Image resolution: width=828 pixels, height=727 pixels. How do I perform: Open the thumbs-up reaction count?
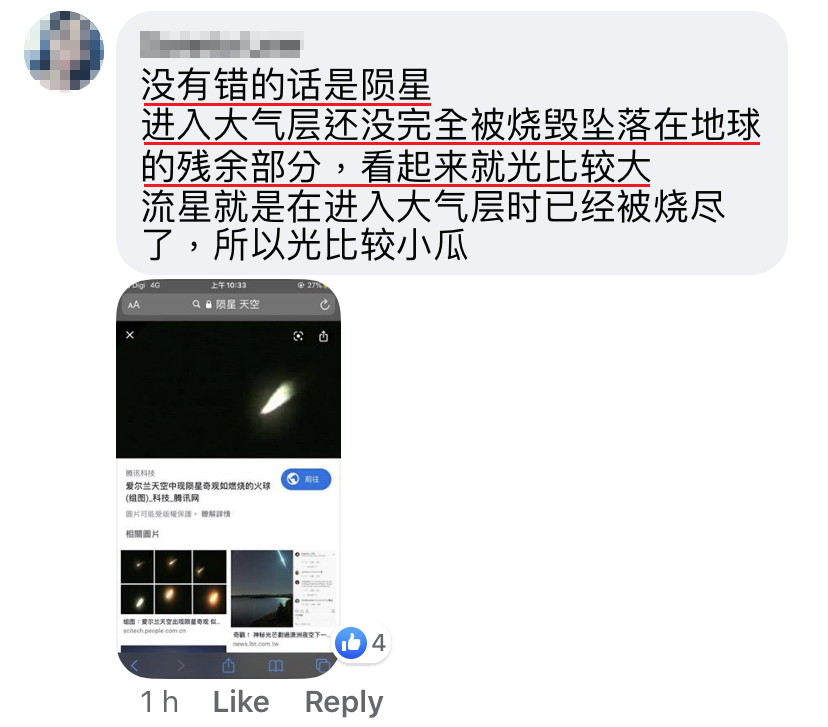[x=363, y=643]
